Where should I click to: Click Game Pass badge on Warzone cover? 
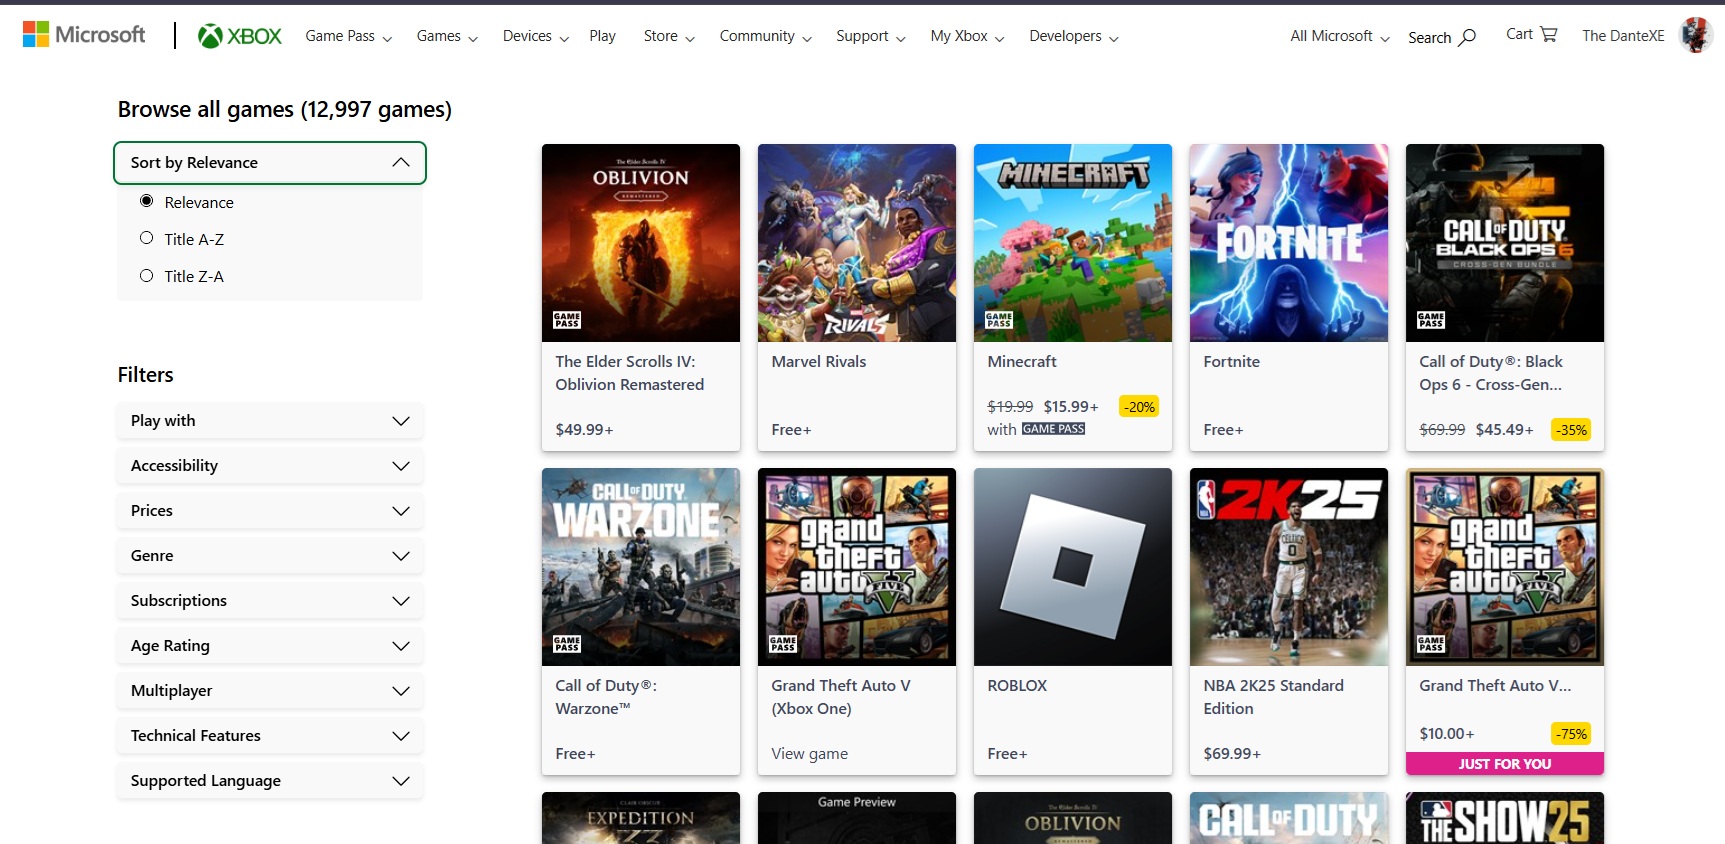click(567, 644)
